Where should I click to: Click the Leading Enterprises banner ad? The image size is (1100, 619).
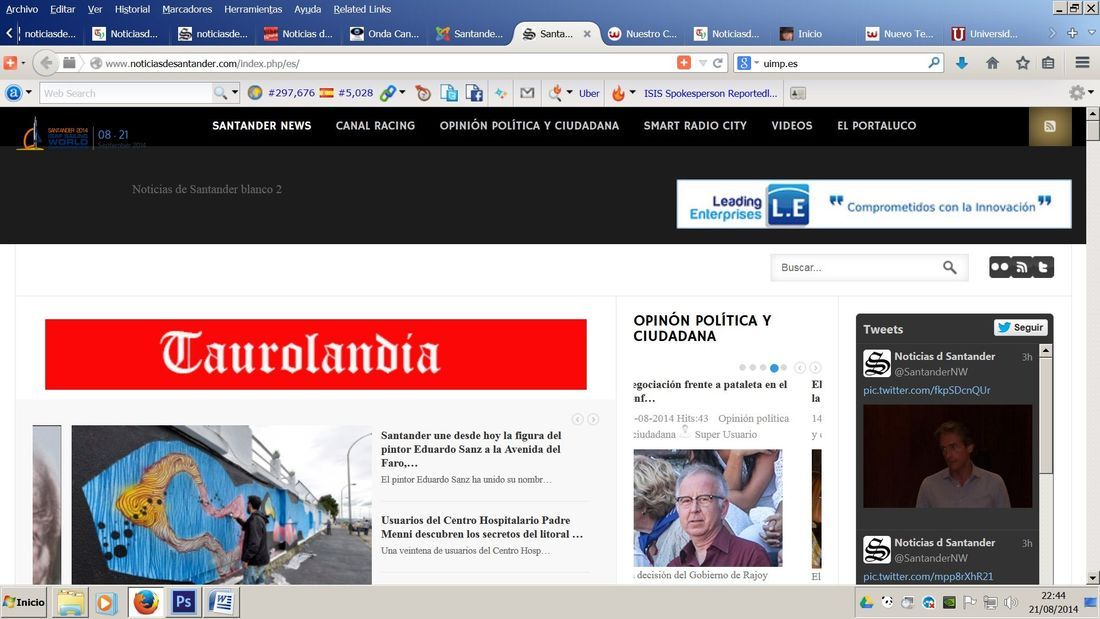873,204
